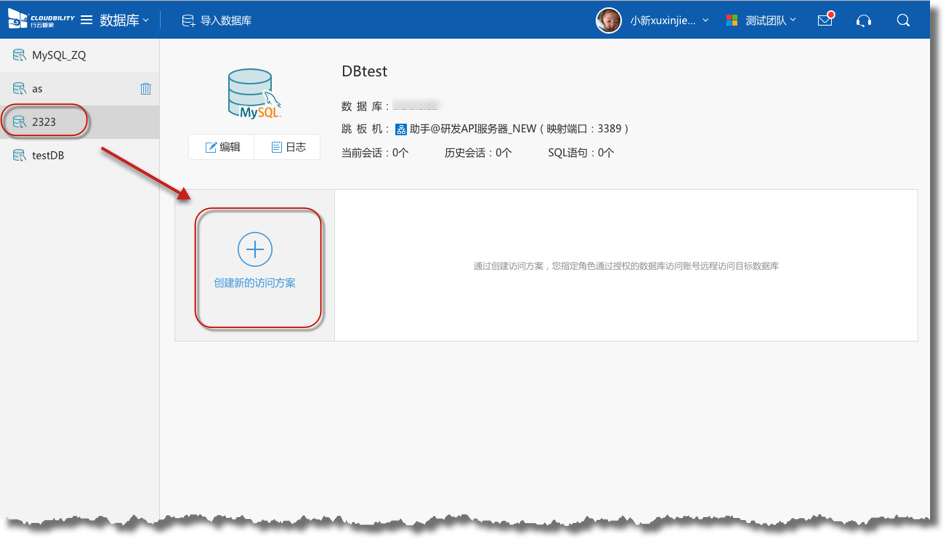Open the mail notifications icon
The width and height of the screenshot is (944, 541).
pyautogui.click(x=825, y=20)
